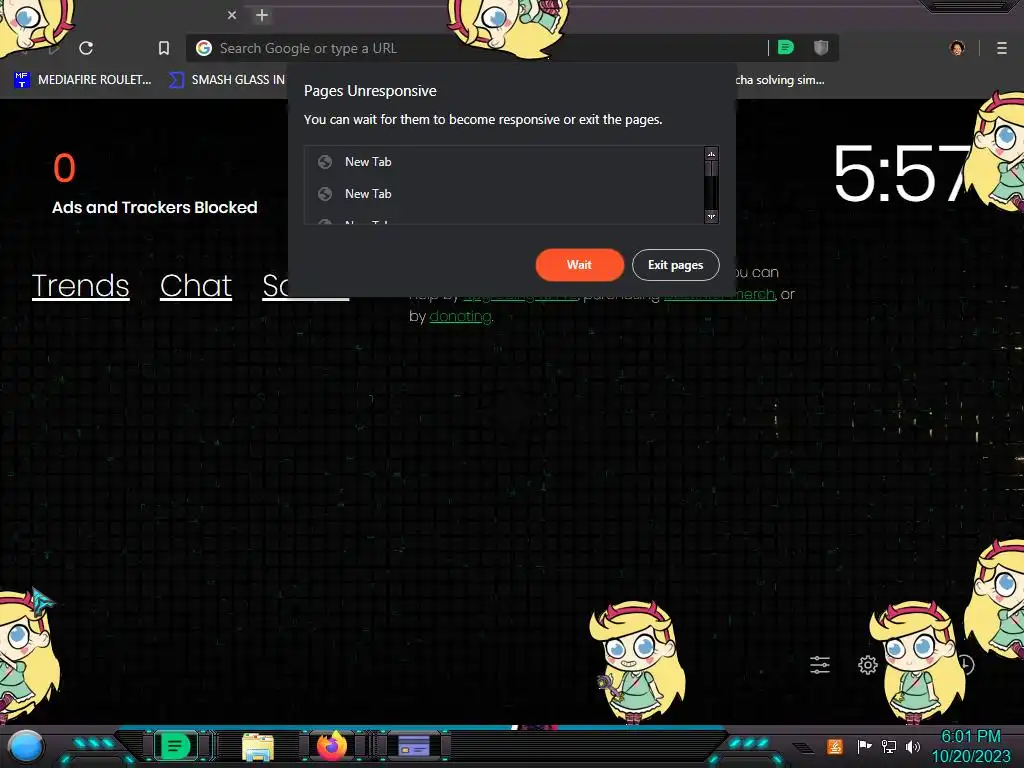Click Exit pages button
This screenshot has height=768, width=1024.
[675, 264]
